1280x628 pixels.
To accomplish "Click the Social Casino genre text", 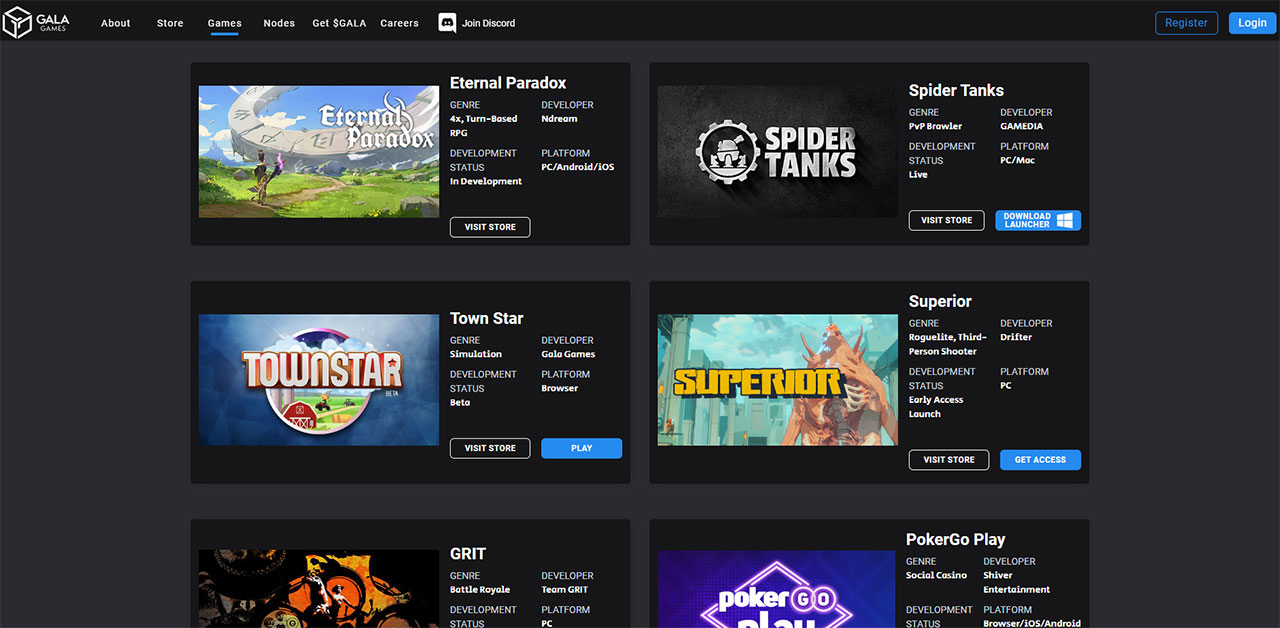I will pyautogui.click(x=936, y=576).
